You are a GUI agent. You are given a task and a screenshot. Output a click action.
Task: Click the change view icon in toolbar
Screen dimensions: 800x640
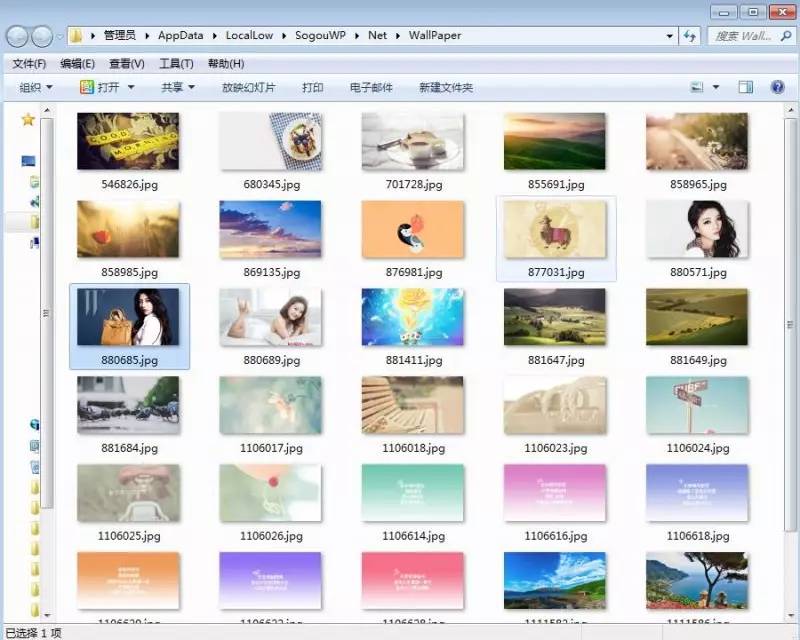(x=697, y=88)
